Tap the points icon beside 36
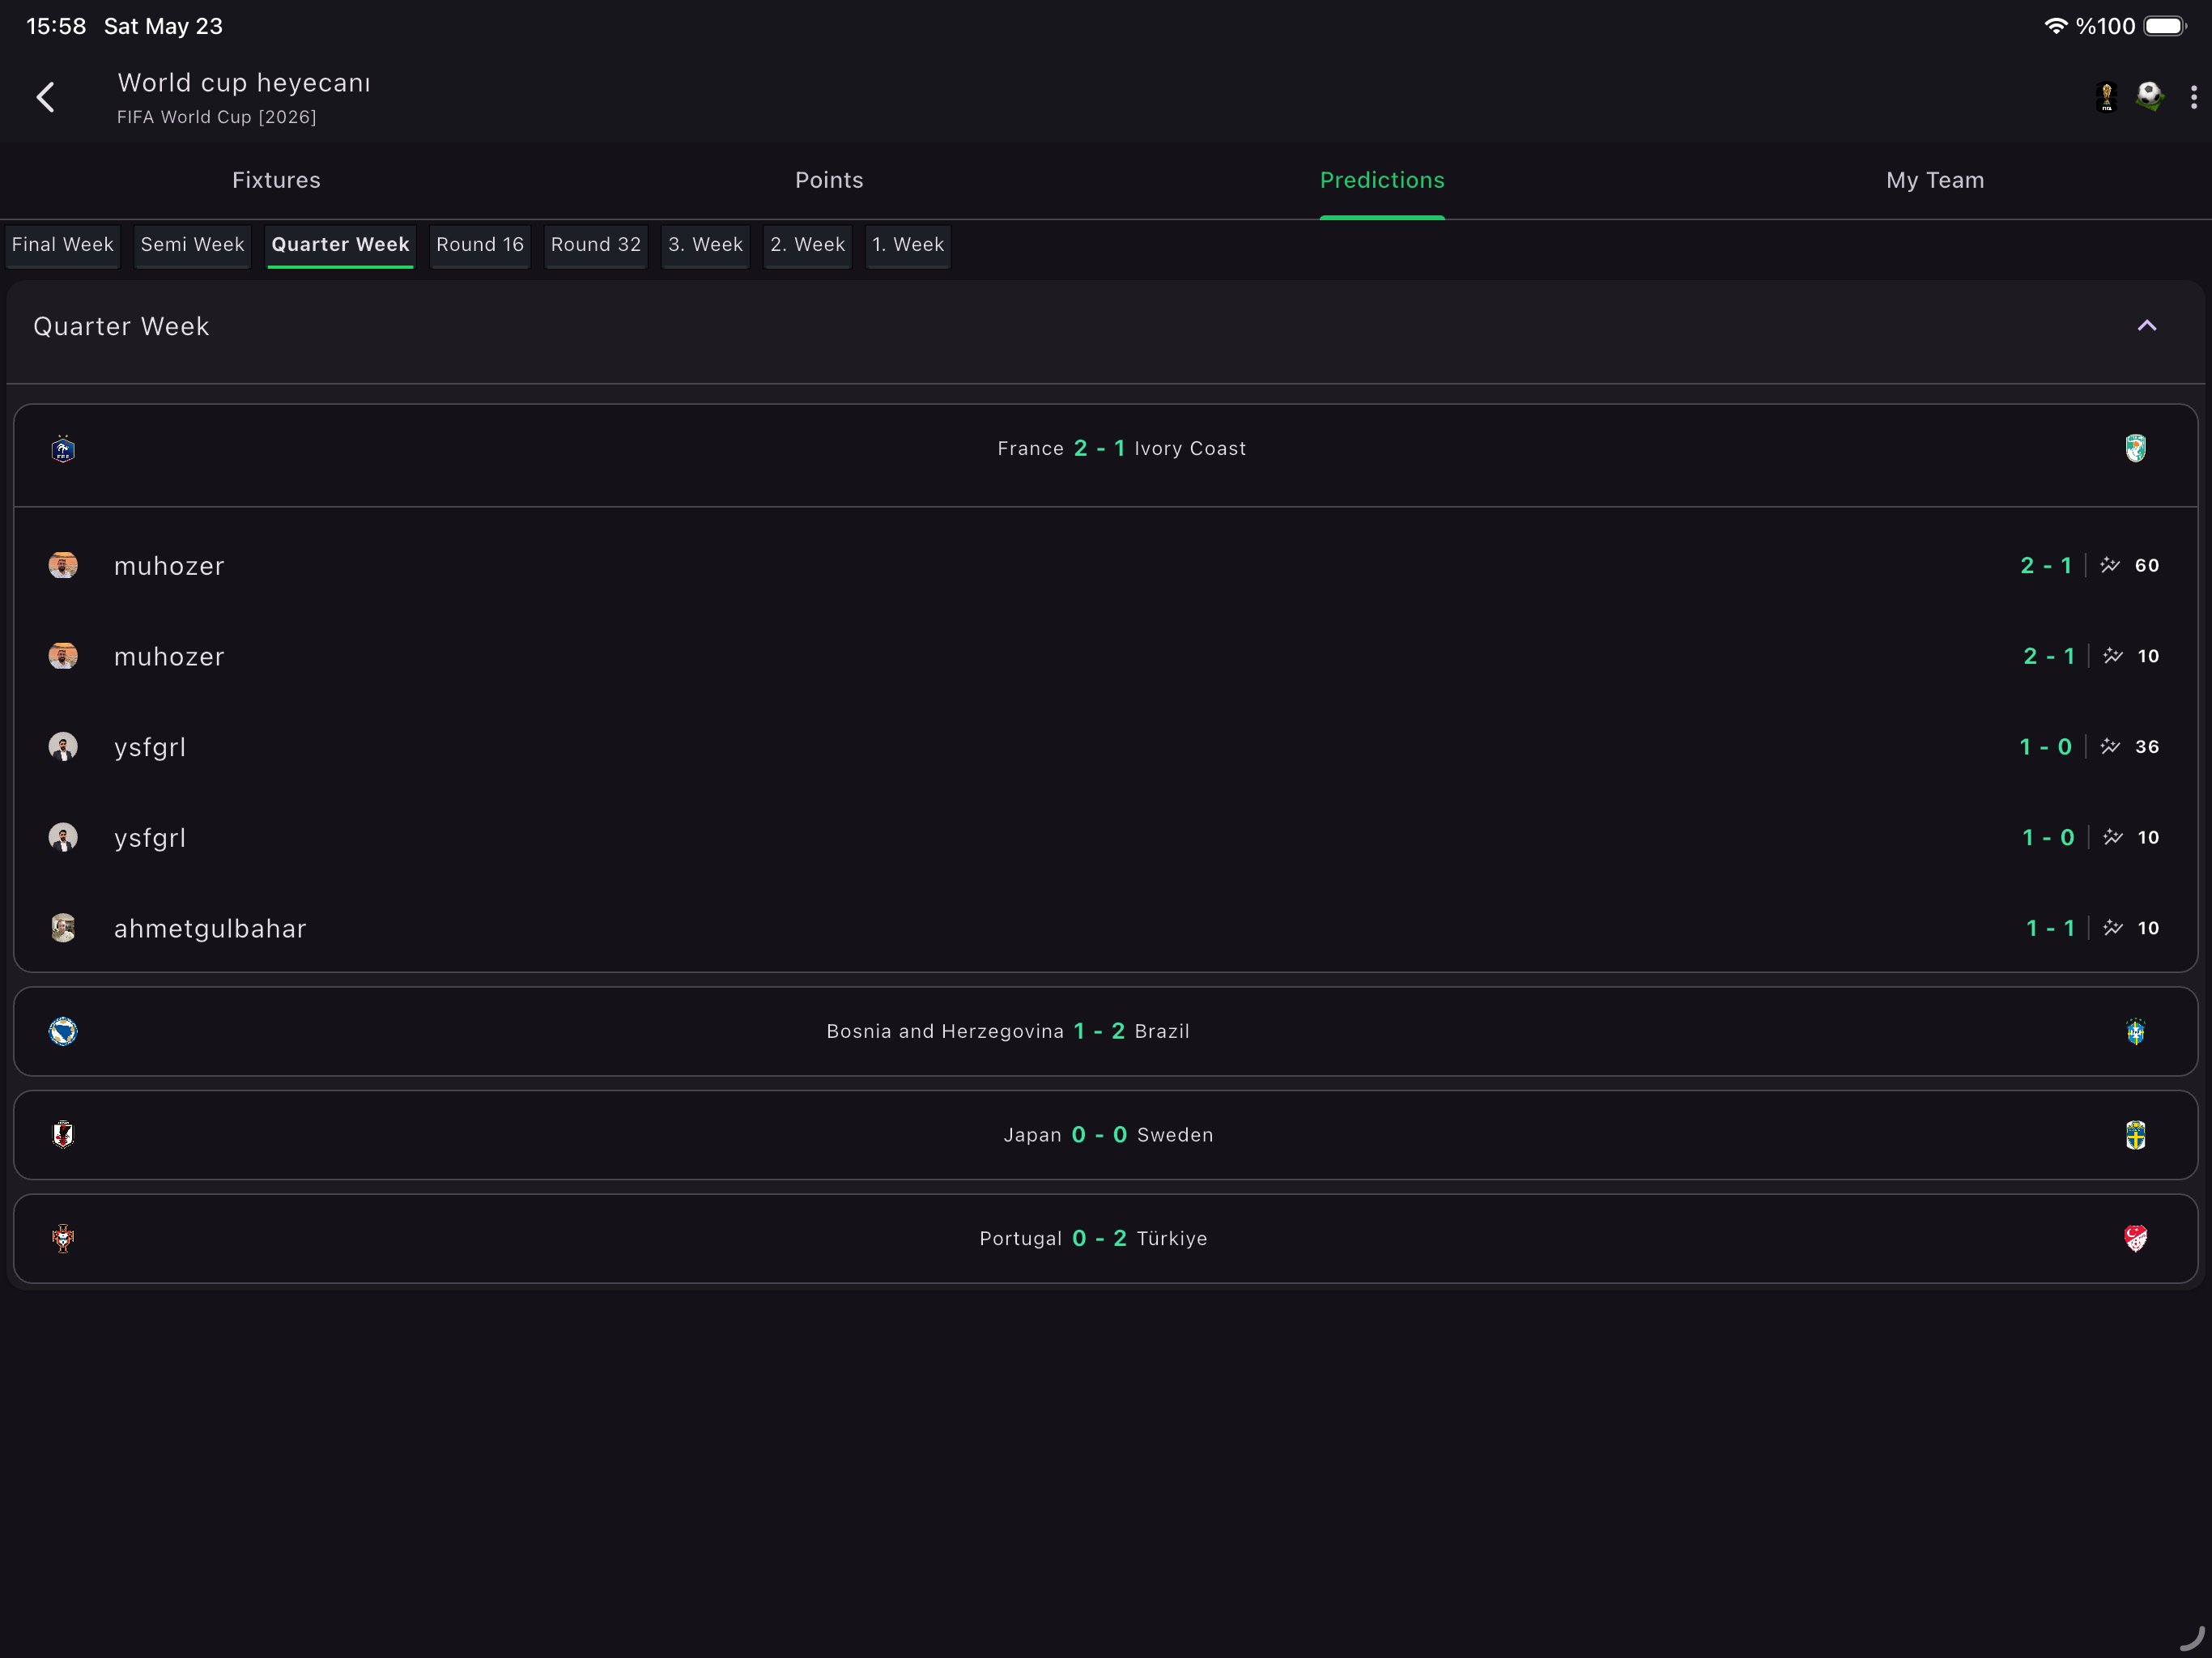Image resolution: width=2212 pixels, height=1658 pixels. click(2109, 747)
